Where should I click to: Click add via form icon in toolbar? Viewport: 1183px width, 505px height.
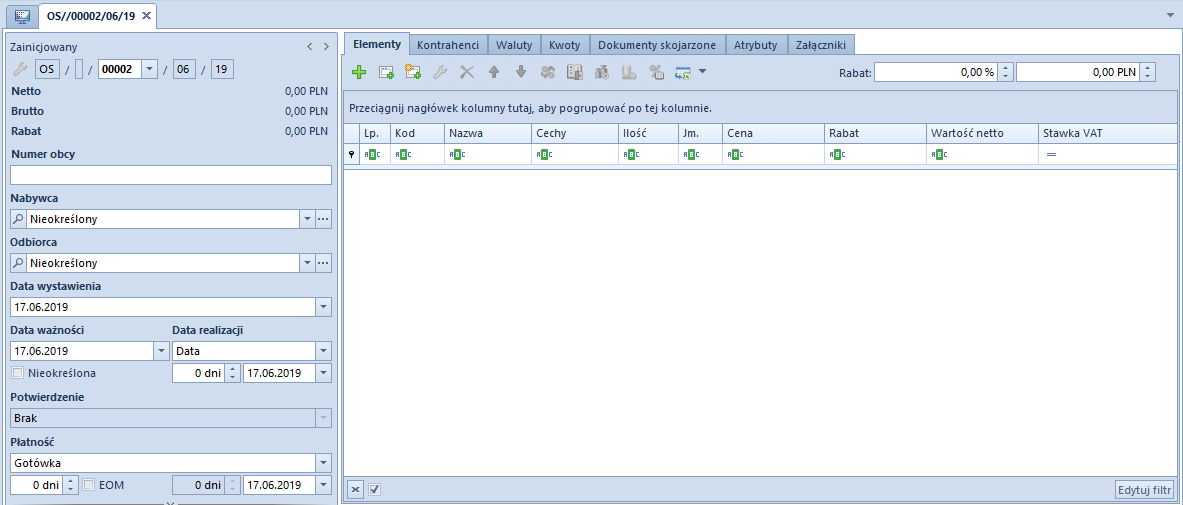pyautogui.click(x=386, y=72)
